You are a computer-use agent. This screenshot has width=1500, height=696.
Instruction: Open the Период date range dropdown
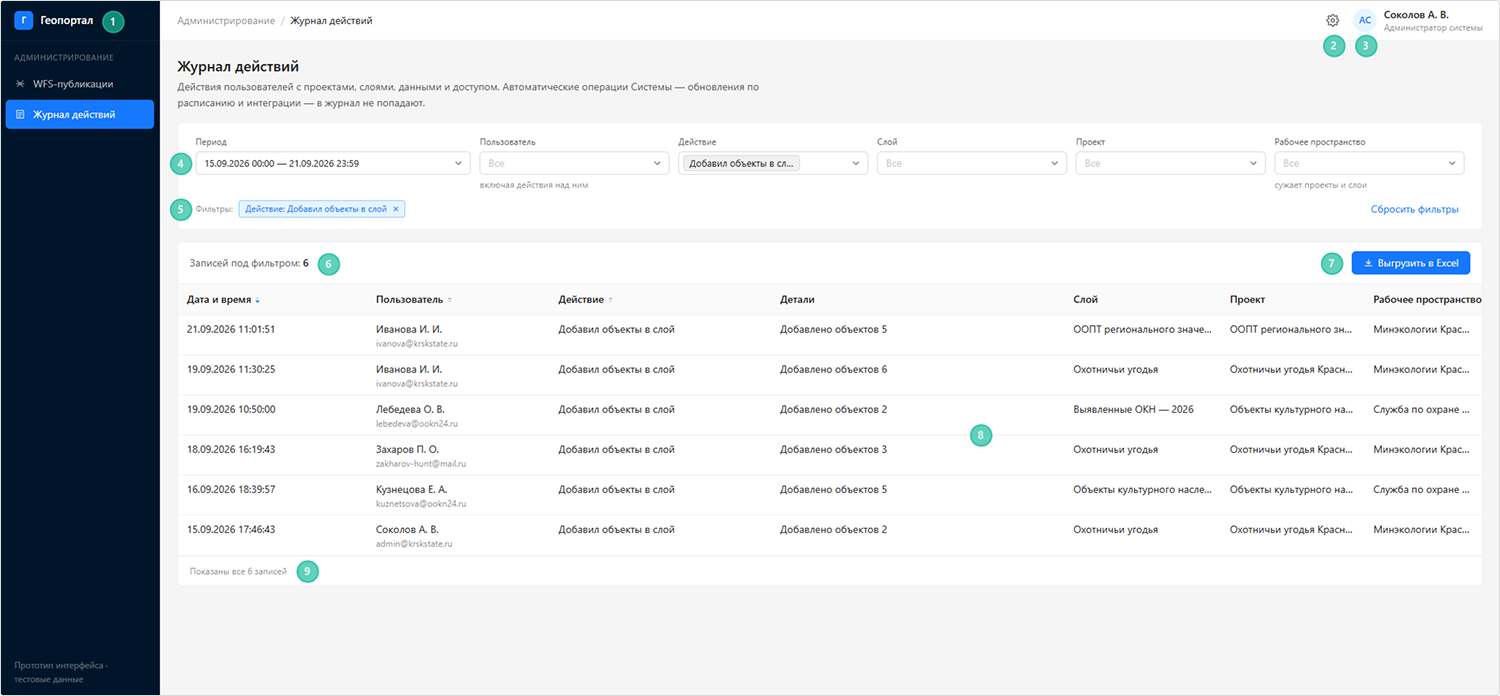coord(333,163)
